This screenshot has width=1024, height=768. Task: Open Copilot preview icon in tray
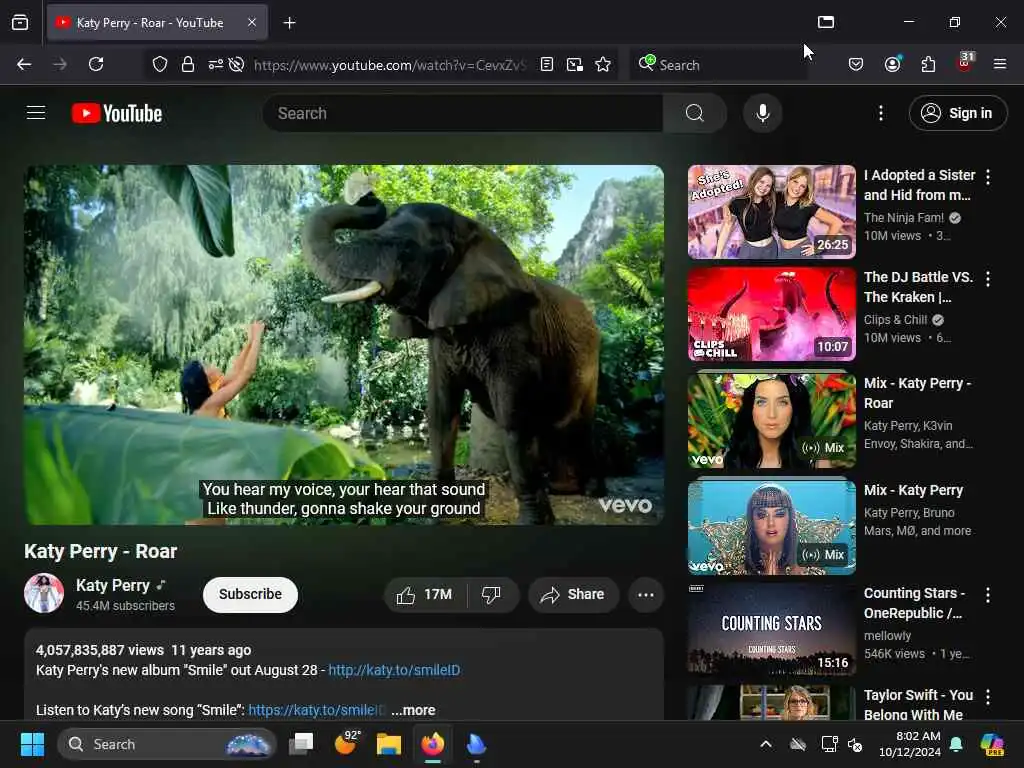pos(991,744)
